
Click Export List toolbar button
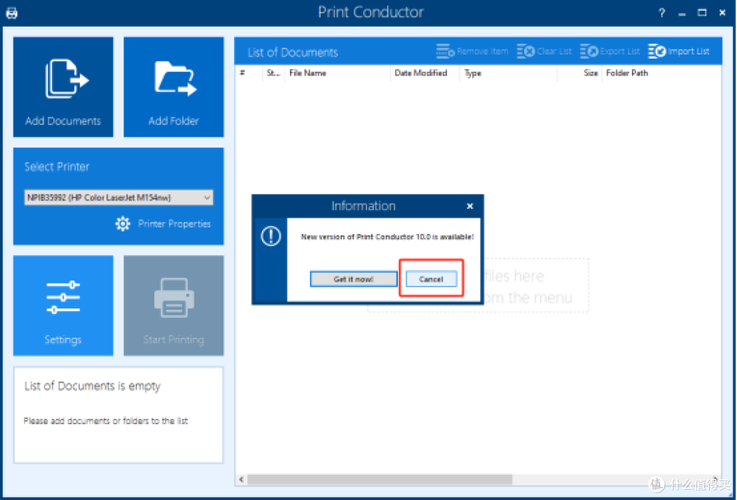tap(610, 51)
